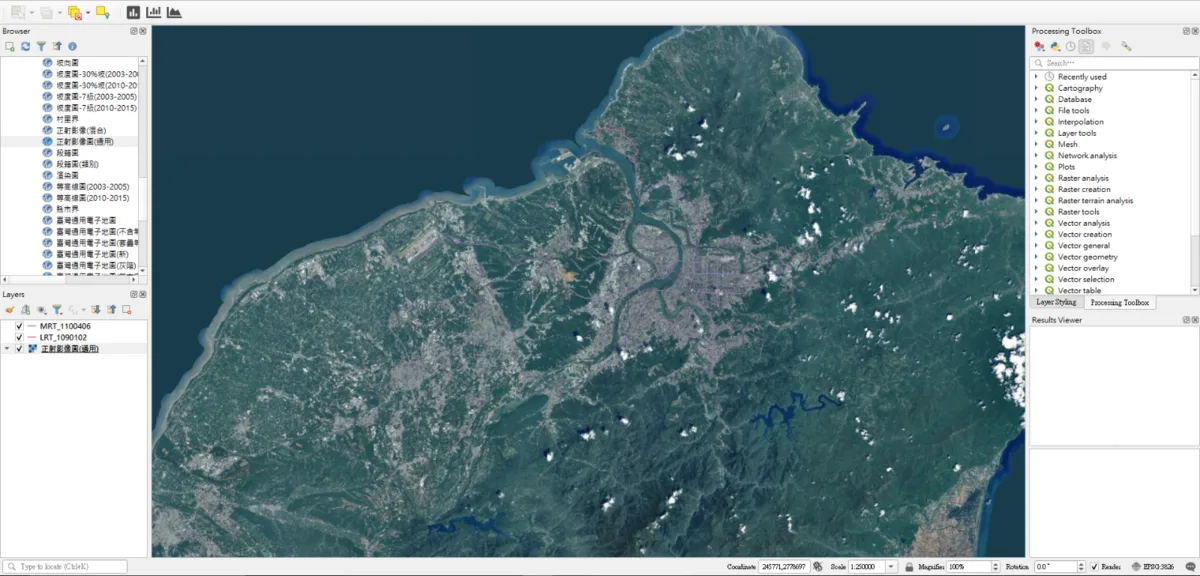Select the 等高線(2003-2005) item in Browser

[x=93, y=187]
